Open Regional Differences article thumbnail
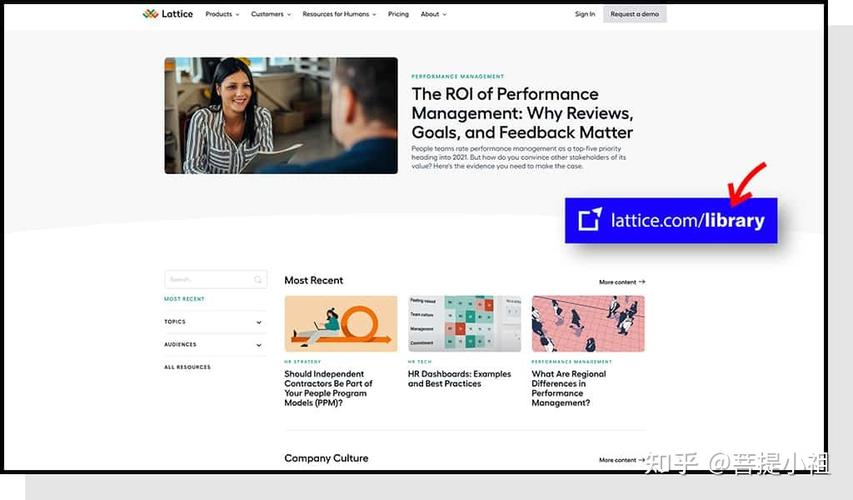 pyautogui.click(x=588, y=324)
